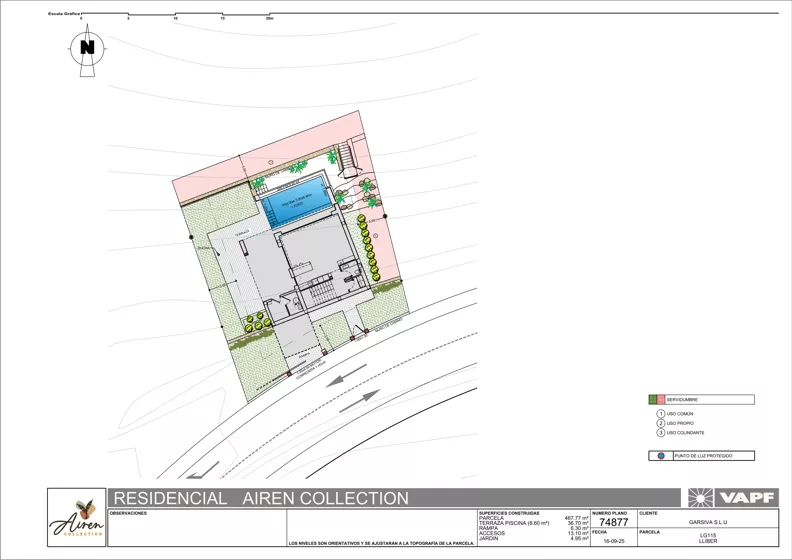
Task: Click the right-pointing road direction arrow
Action: (x=360, y=401)
